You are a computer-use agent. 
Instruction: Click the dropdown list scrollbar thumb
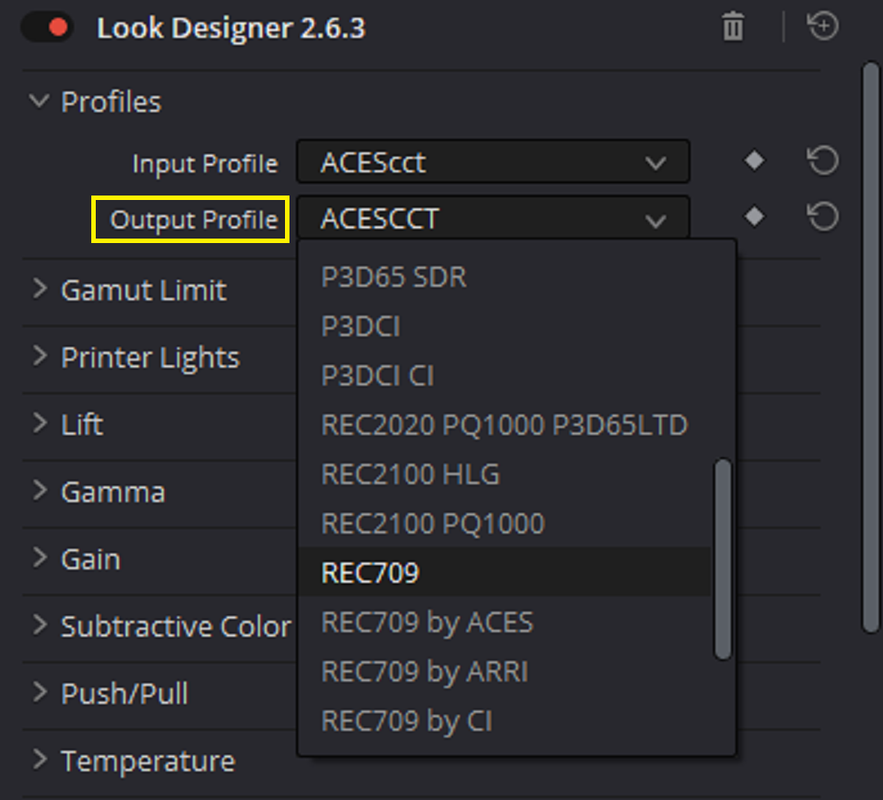point(723,558)
